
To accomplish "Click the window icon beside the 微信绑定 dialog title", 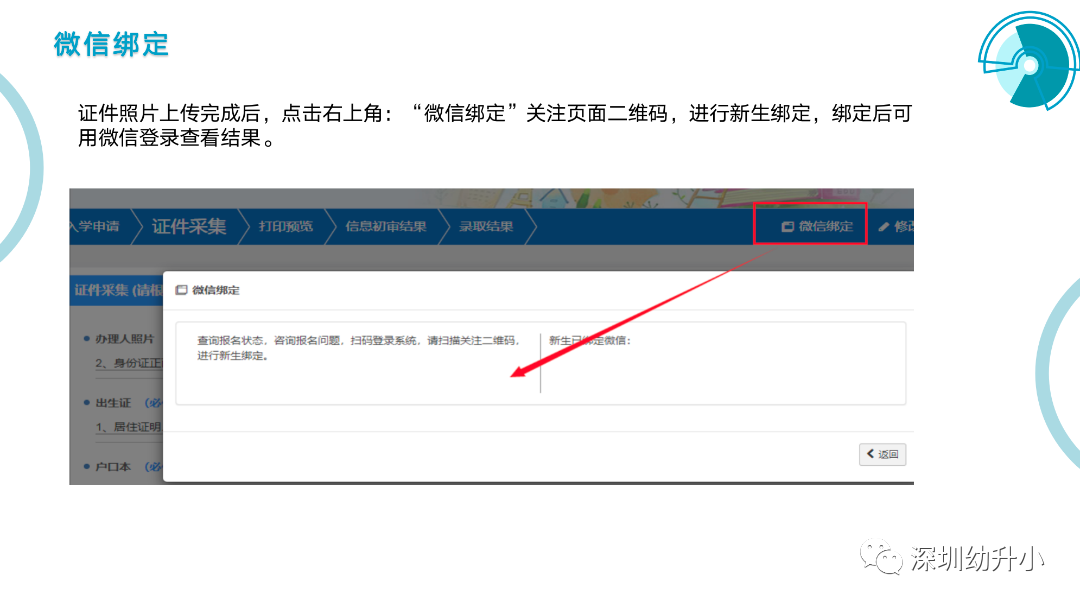I will (181, 290).
